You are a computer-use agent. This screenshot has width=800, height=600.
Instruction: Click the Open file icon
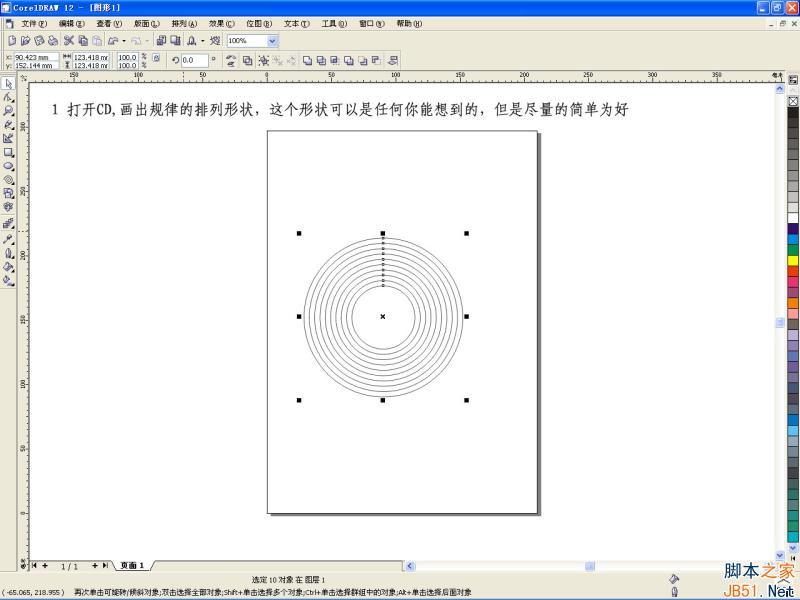coord(26,40)
